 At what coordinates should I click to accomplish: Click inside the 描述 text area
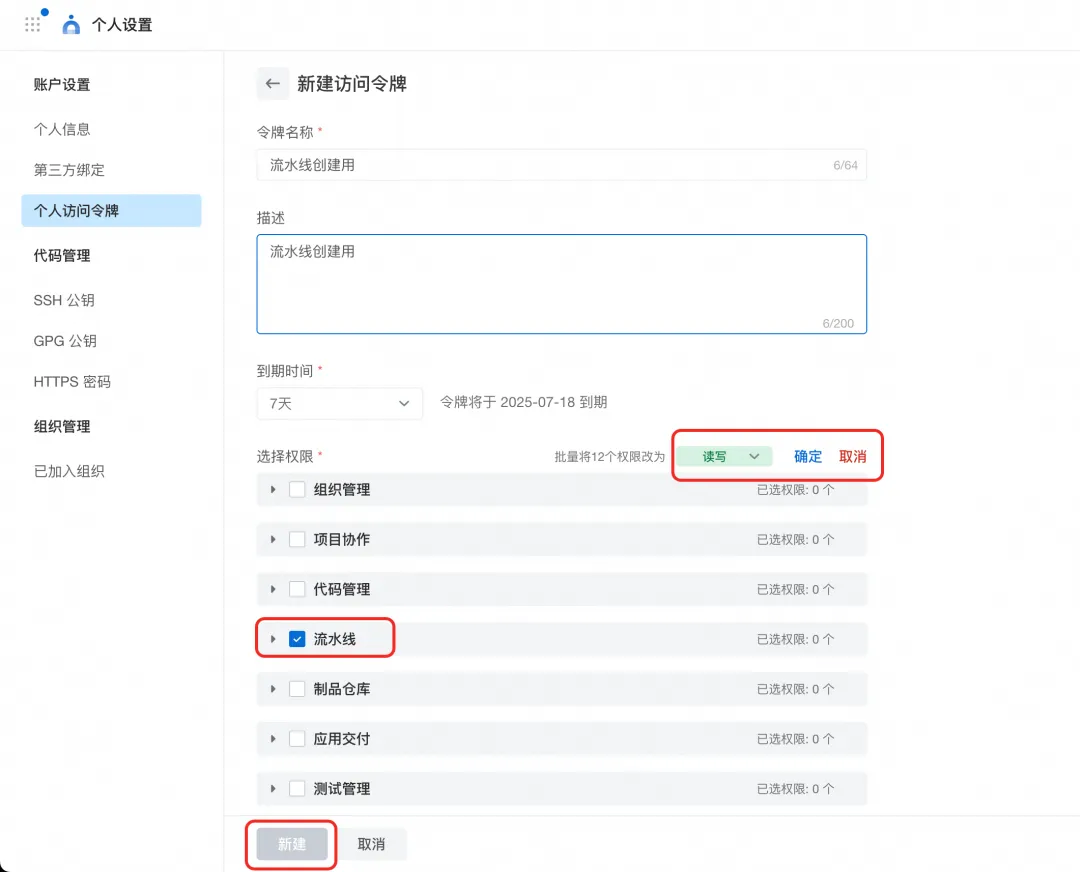coord(561,284)
